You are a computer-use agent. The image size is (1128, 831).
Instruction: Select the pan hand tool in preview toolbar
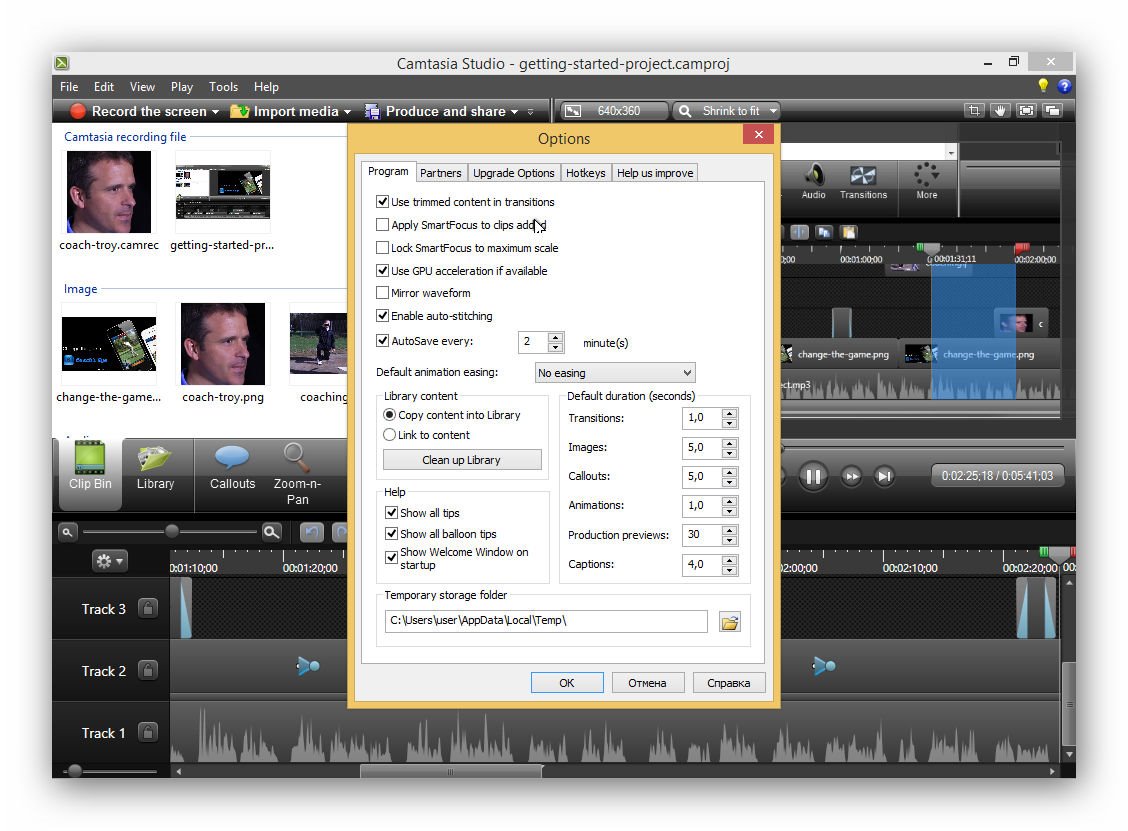point(1000,110)
